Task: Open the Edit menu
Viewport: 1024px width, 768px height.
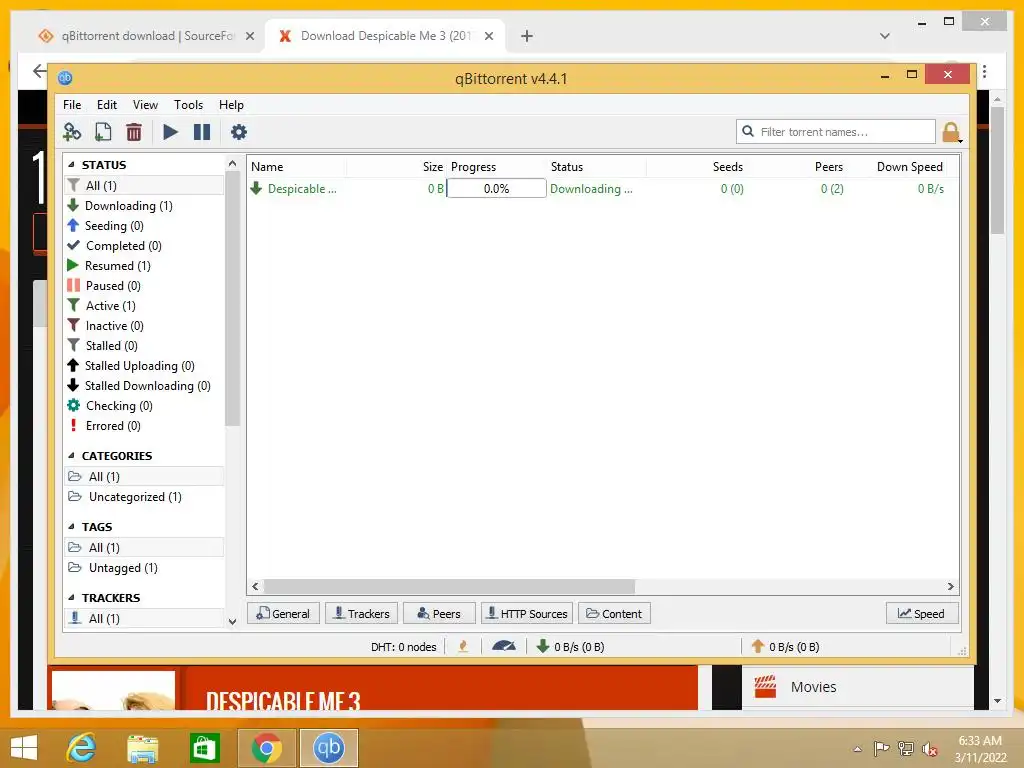Action: tap(106, 105)
